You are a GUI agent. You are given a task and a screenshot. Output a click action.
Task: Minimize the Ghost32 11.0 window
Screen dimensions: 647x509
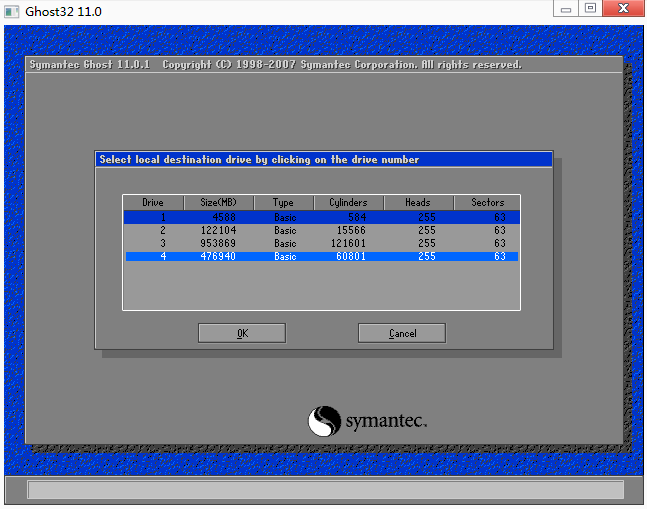pos(566,8)
